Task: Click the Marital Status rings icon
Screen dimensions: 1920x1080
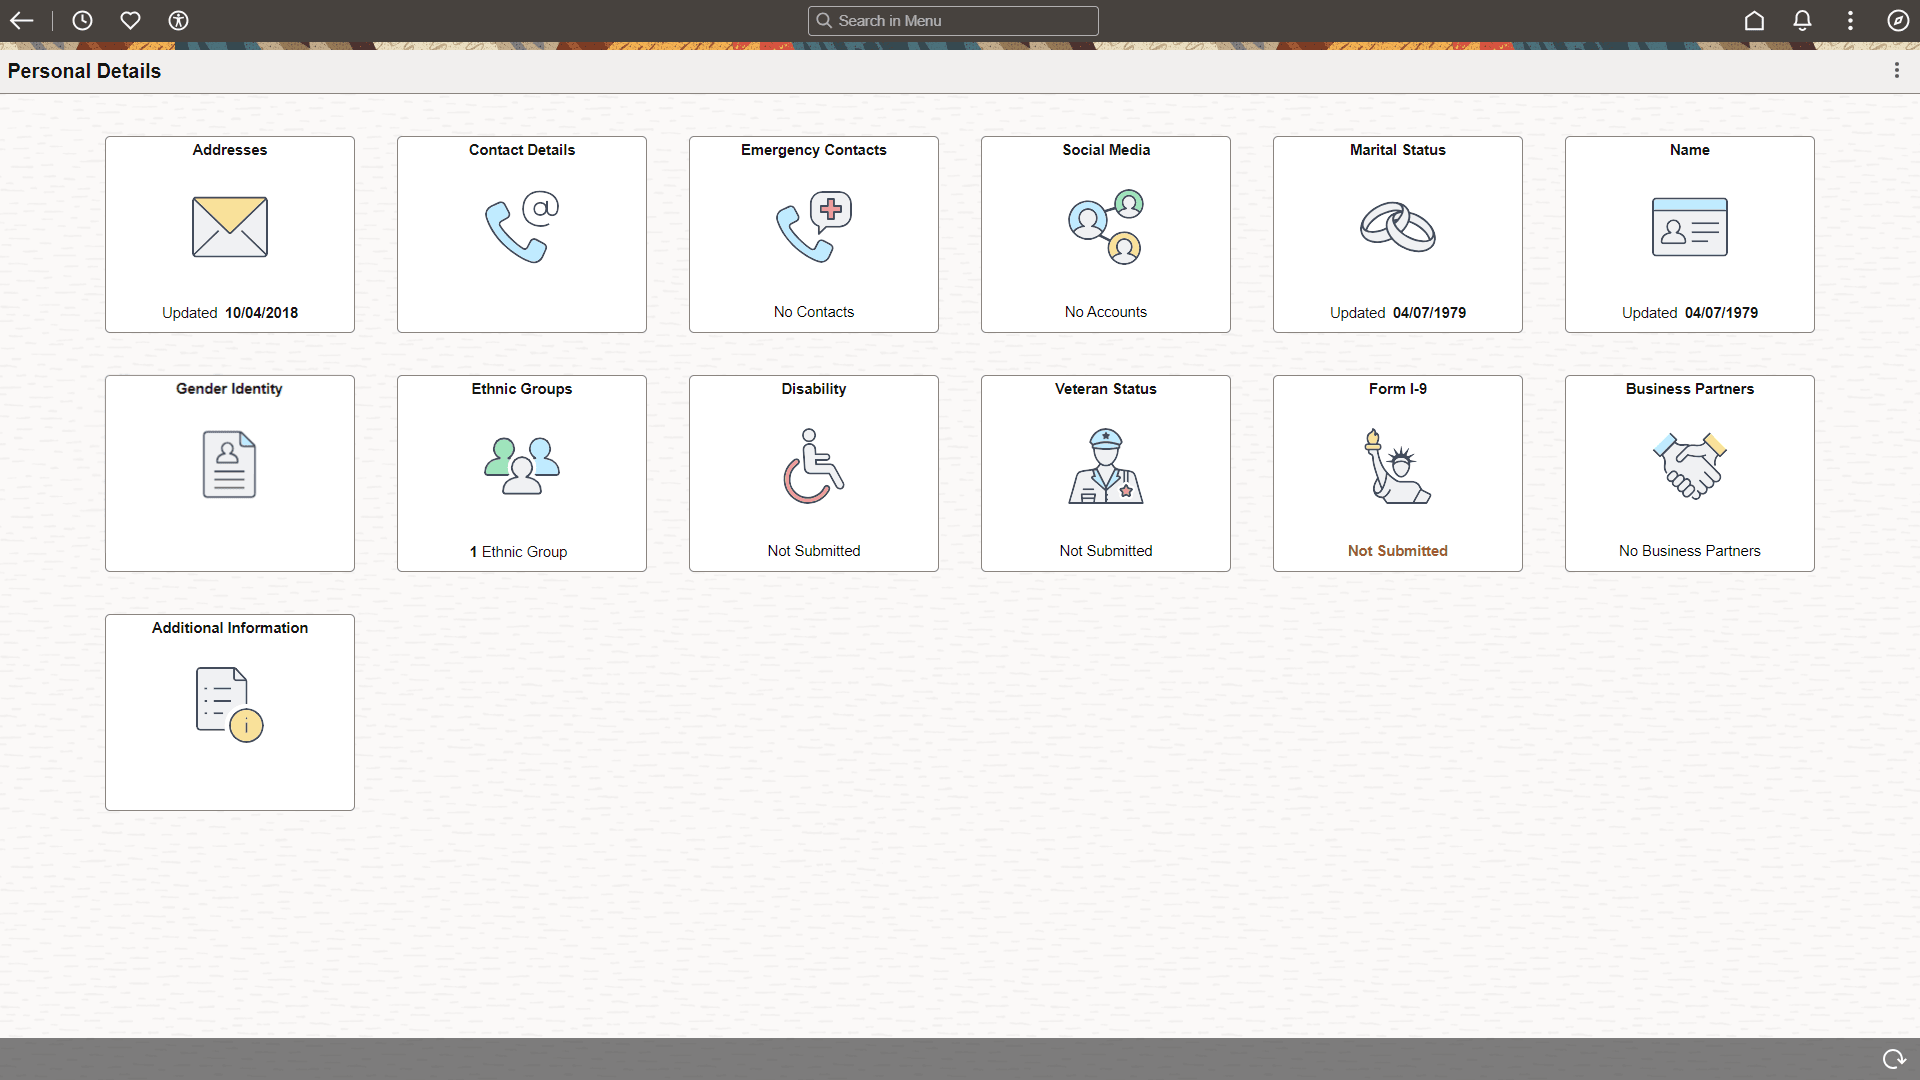Action: (1397, 227)
